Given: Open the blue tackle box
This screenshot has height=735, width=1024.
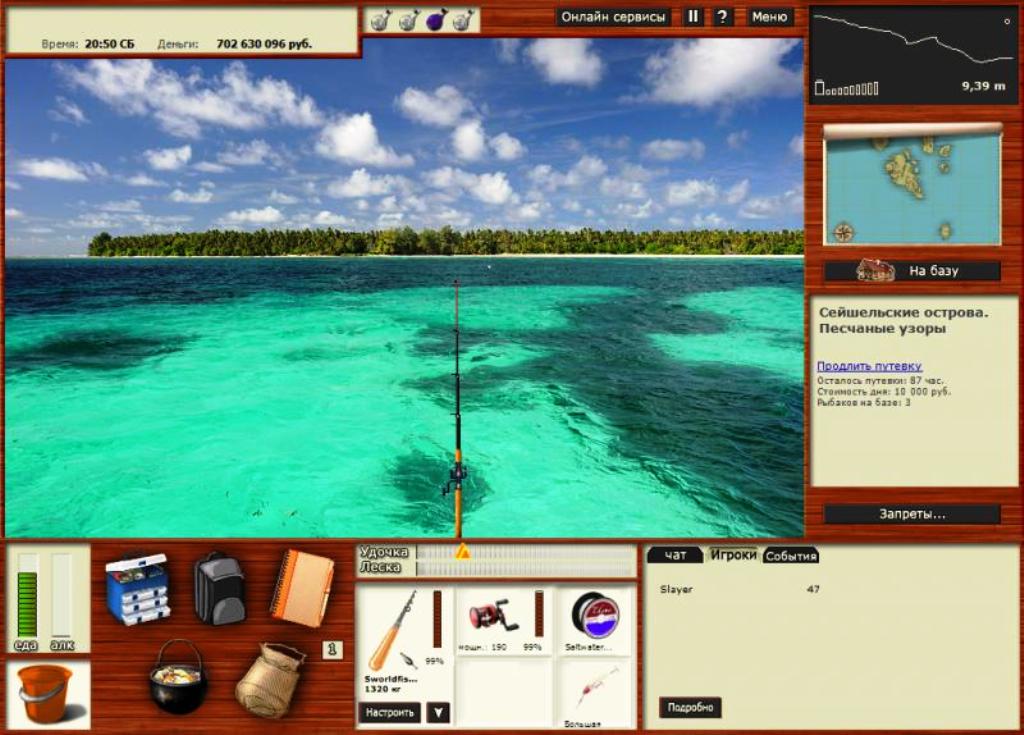Looking at the screenshot, I should point(137,588).
